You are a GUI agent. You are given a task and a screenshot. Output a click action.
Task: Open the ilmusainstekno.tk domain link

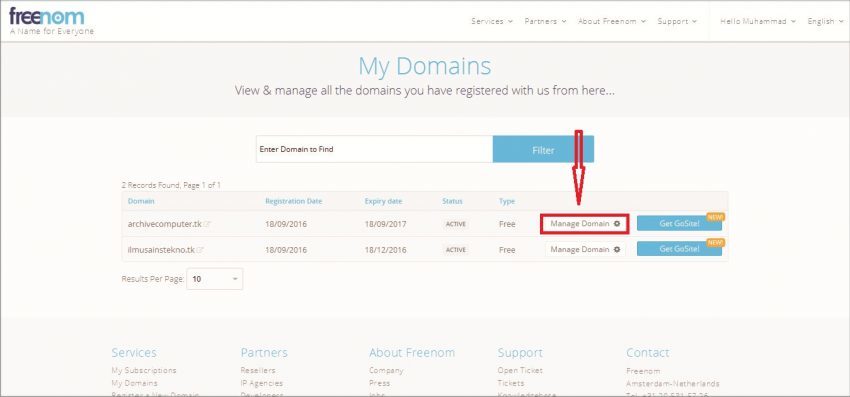tap(161, 250)
